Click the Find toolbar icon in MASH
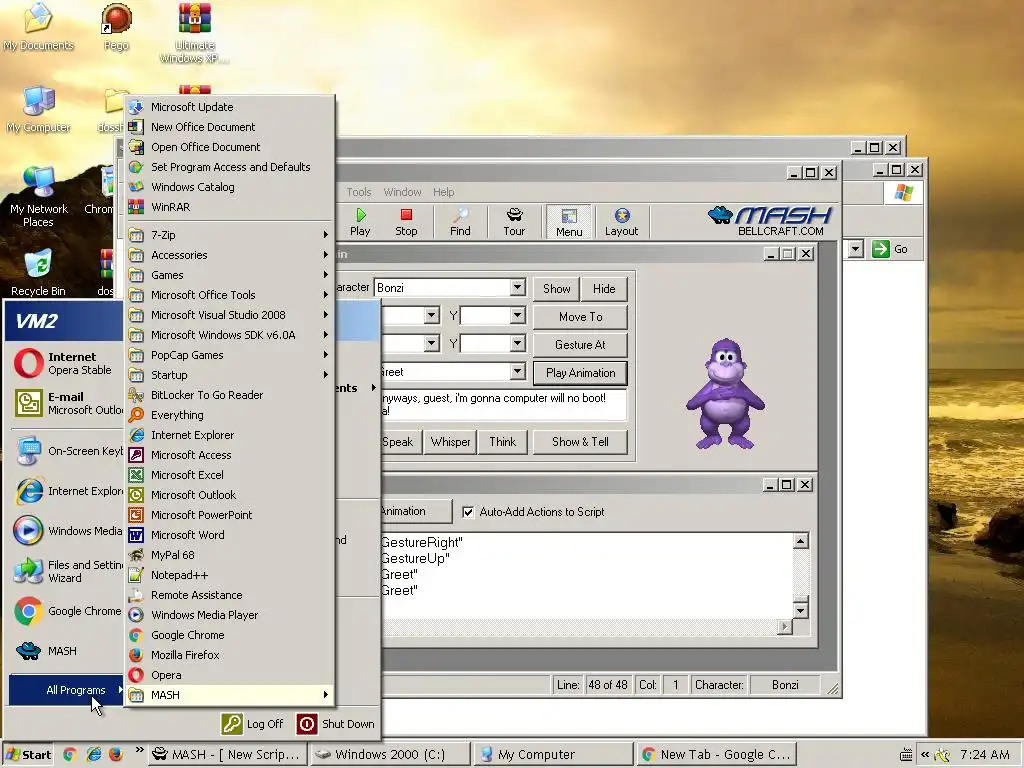This screenshot has height=768, width=1024. (x=460, y=222)
